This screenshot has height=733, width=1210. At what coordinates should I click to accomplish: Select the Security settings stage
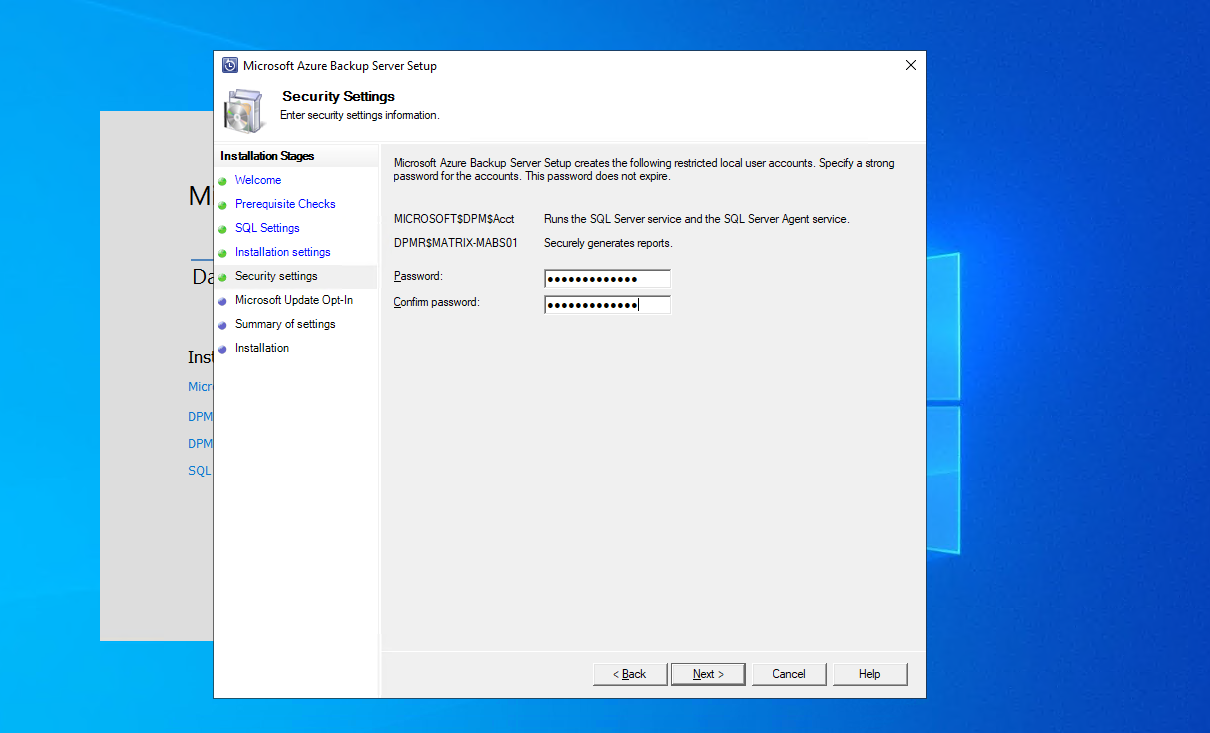point(276,276)
